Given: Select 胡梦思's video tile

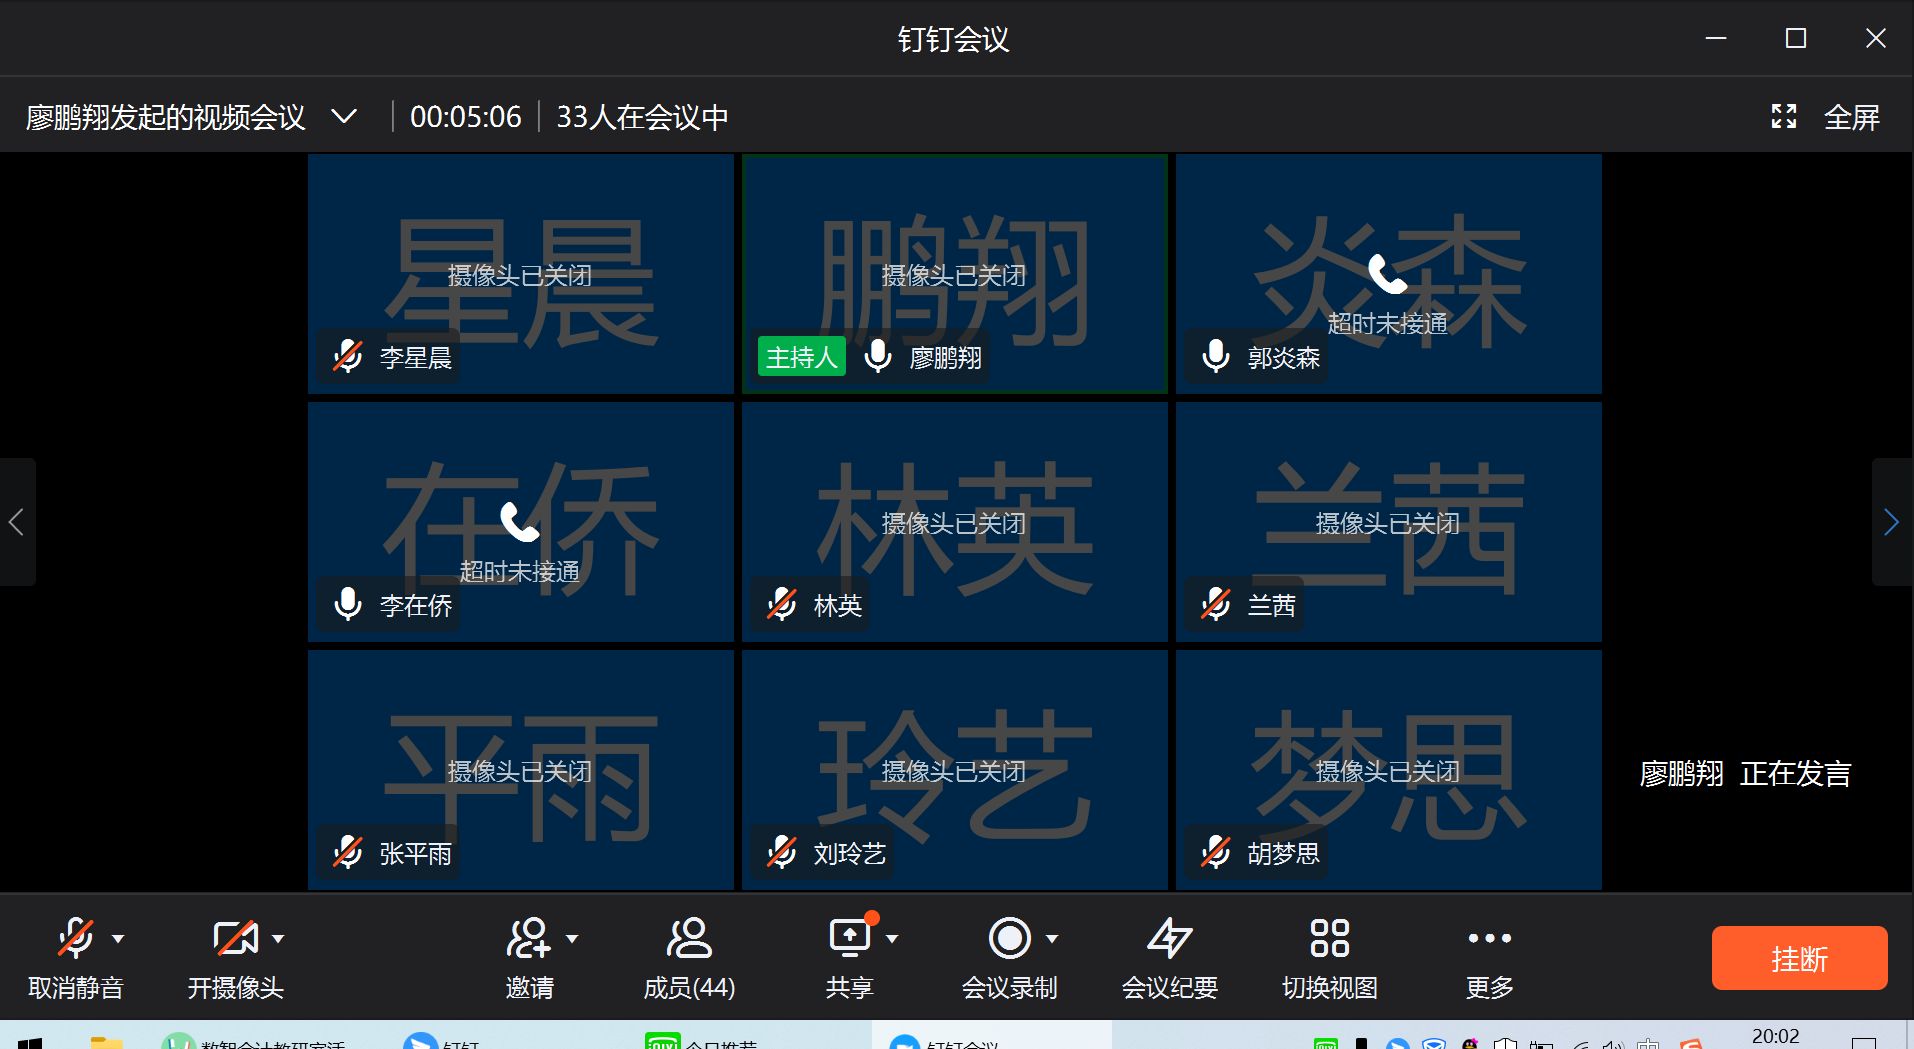Looking at the screenshot, I should point(1389,770).
